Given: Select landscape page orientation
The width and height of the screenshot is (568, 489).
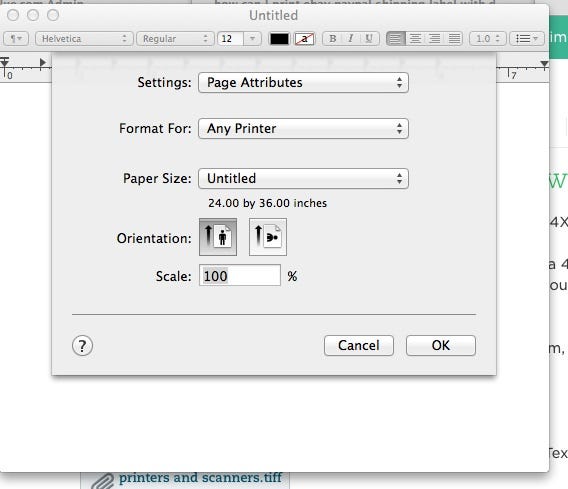Looking at the screenshot, I should point(268,237).
